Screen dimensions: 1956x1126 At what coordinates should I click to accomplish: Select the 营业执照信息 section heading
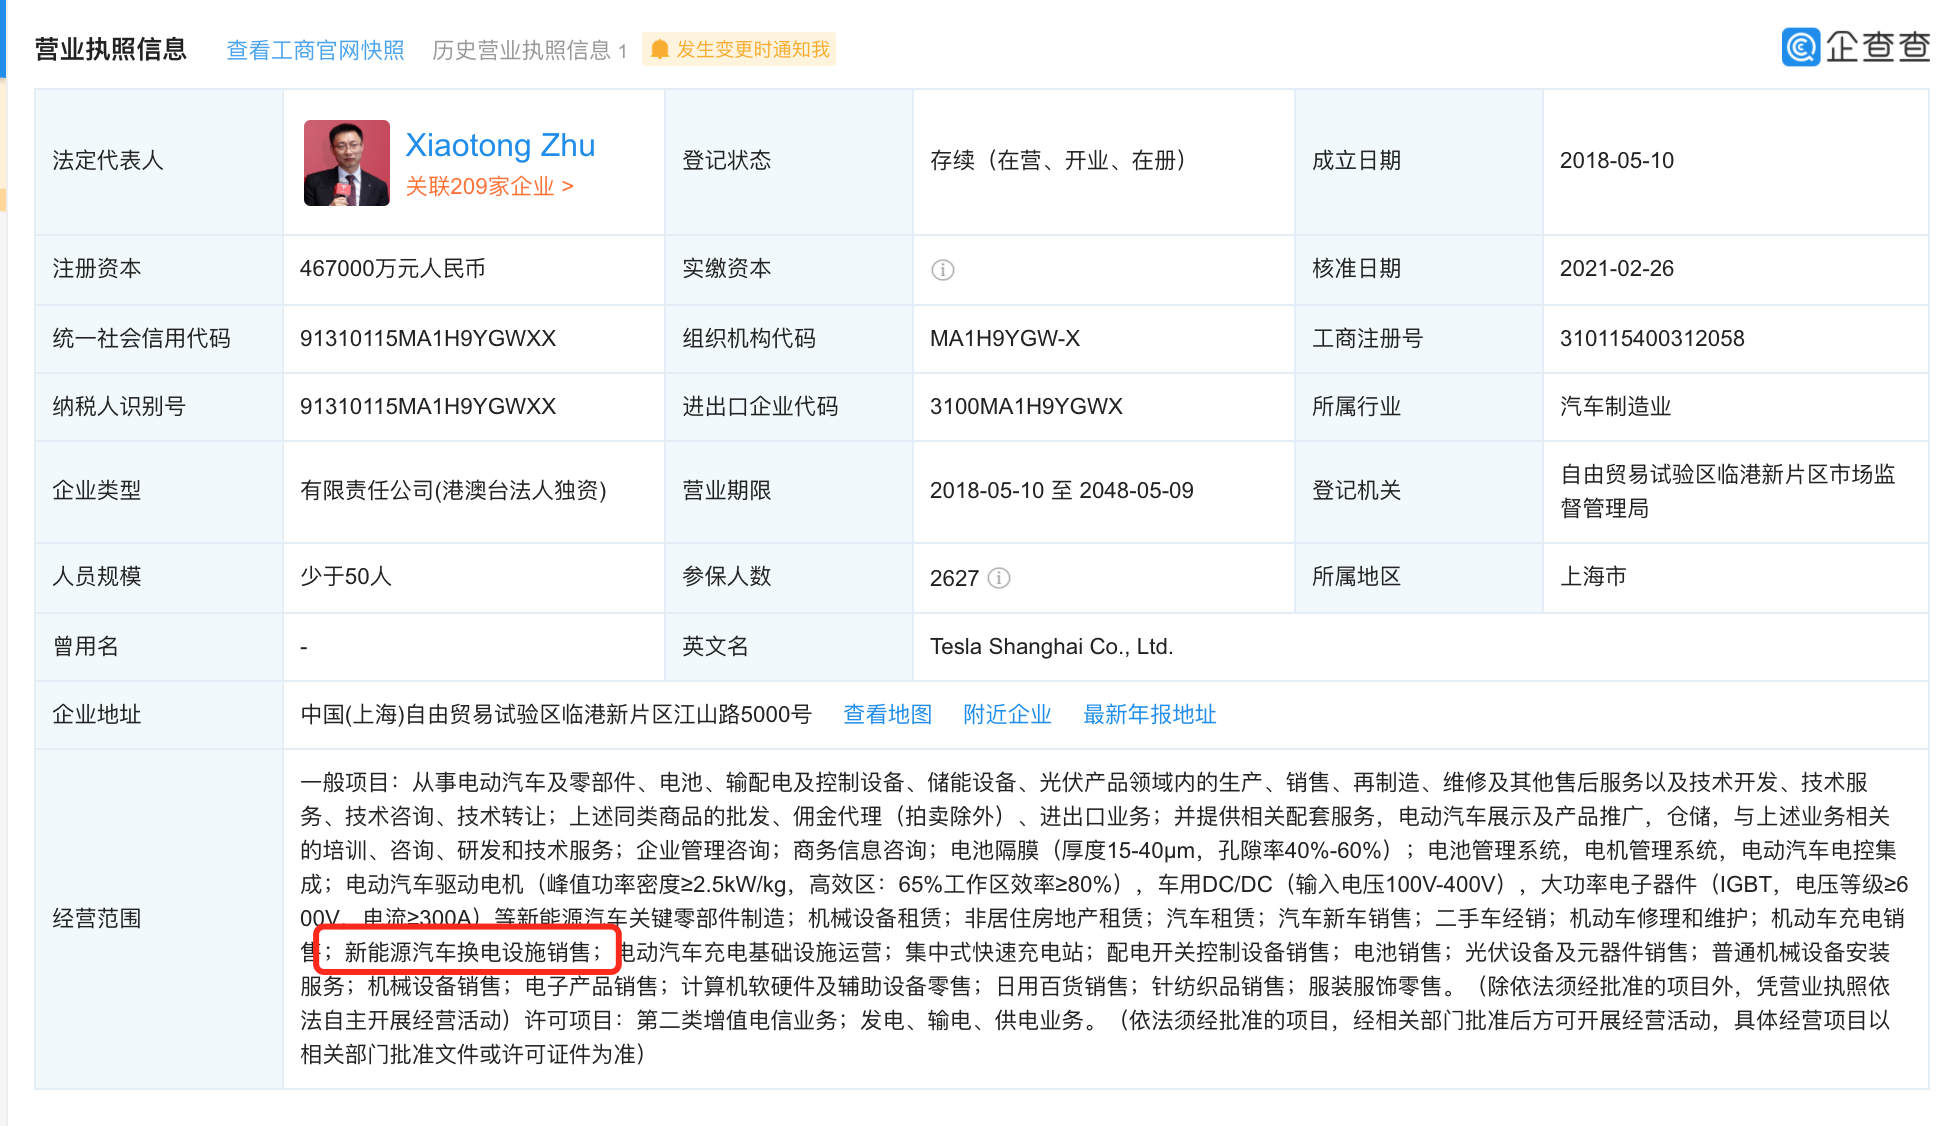[x=111, y=49]
